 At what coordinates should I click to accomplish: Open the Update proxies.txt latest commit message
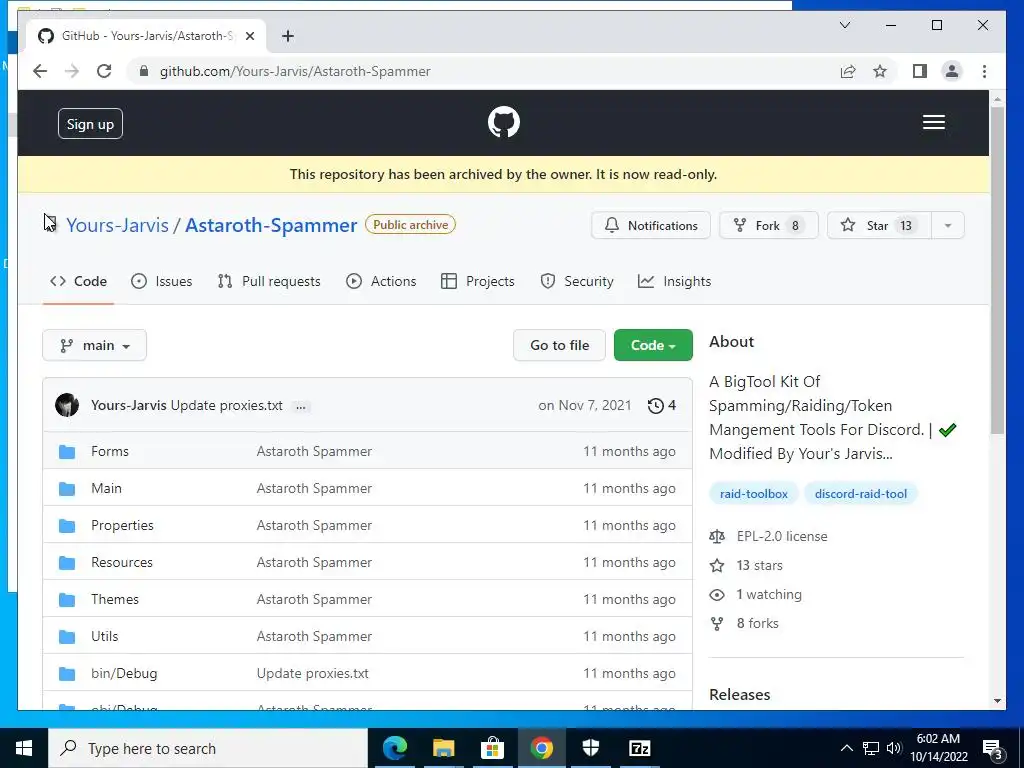tap(227, 406)
